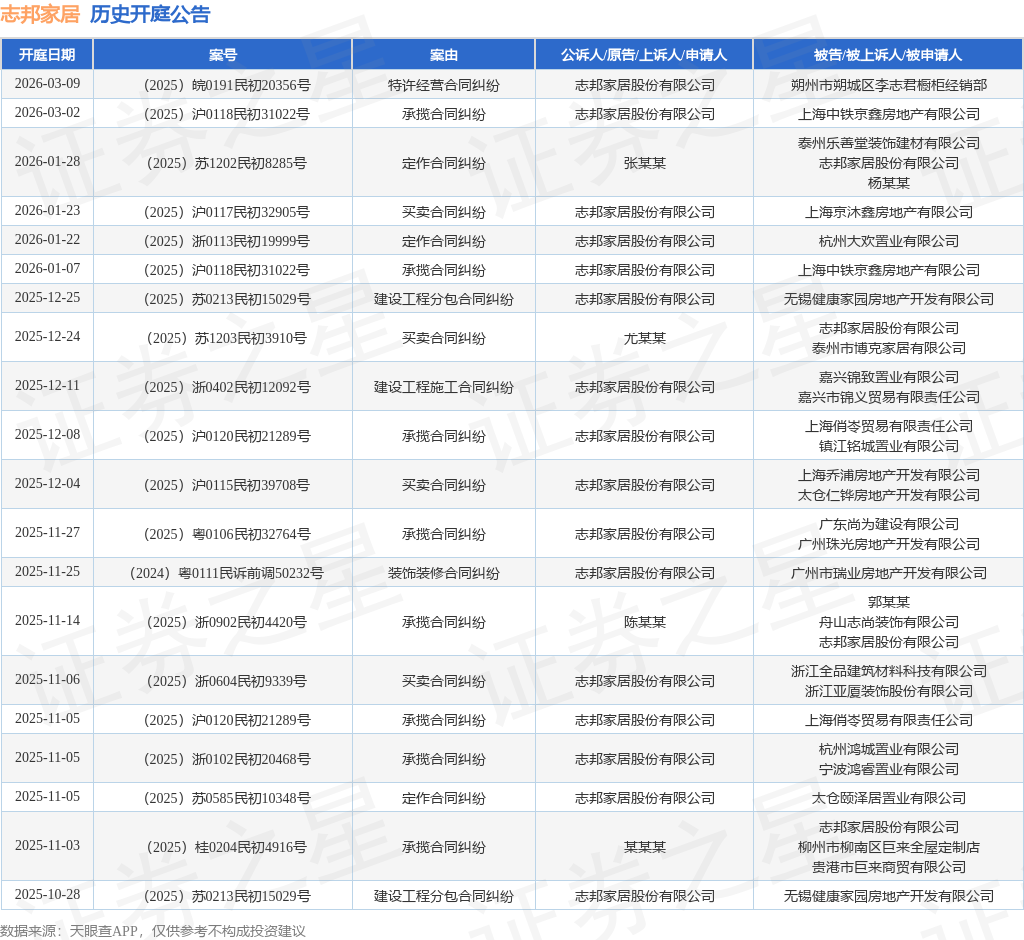Image resolution: width=1024 pixels, height=940 pixels.
Task: Click defendant 上海乔浦房地产开发有限公司
Action: [x=889, y=475]
